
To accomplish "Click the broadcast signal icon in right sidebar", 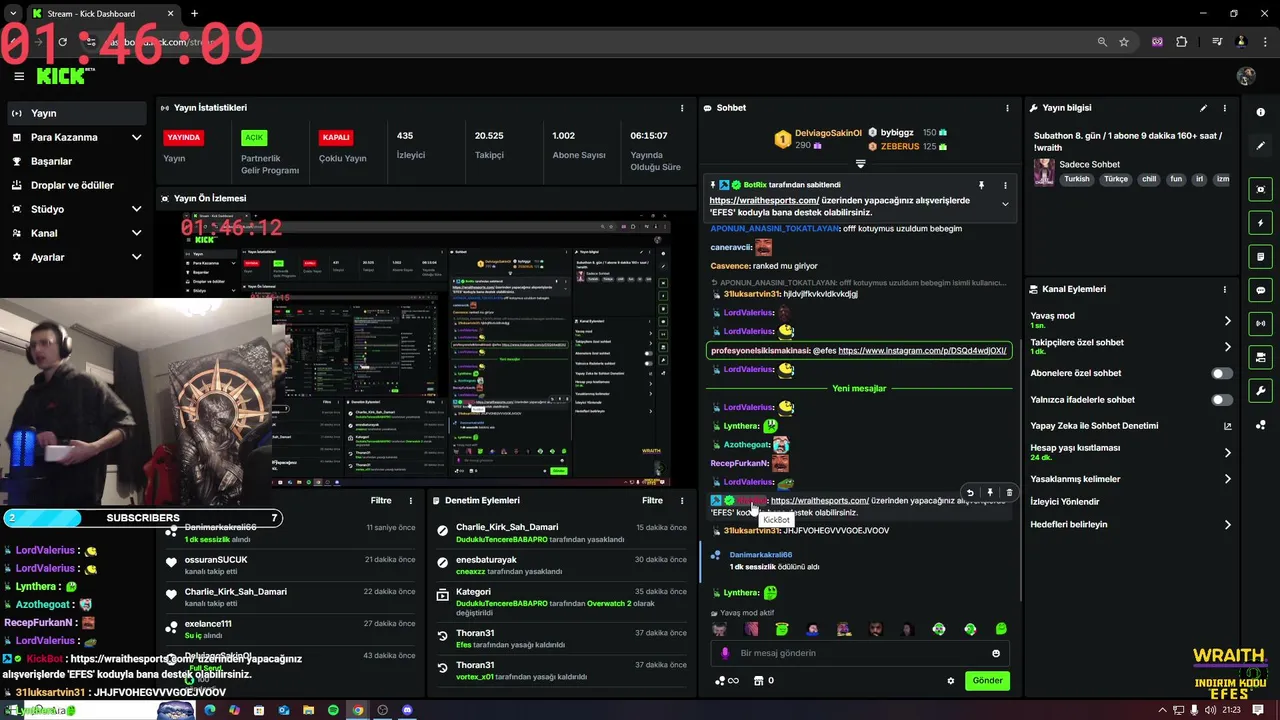I will (1260, 323).
